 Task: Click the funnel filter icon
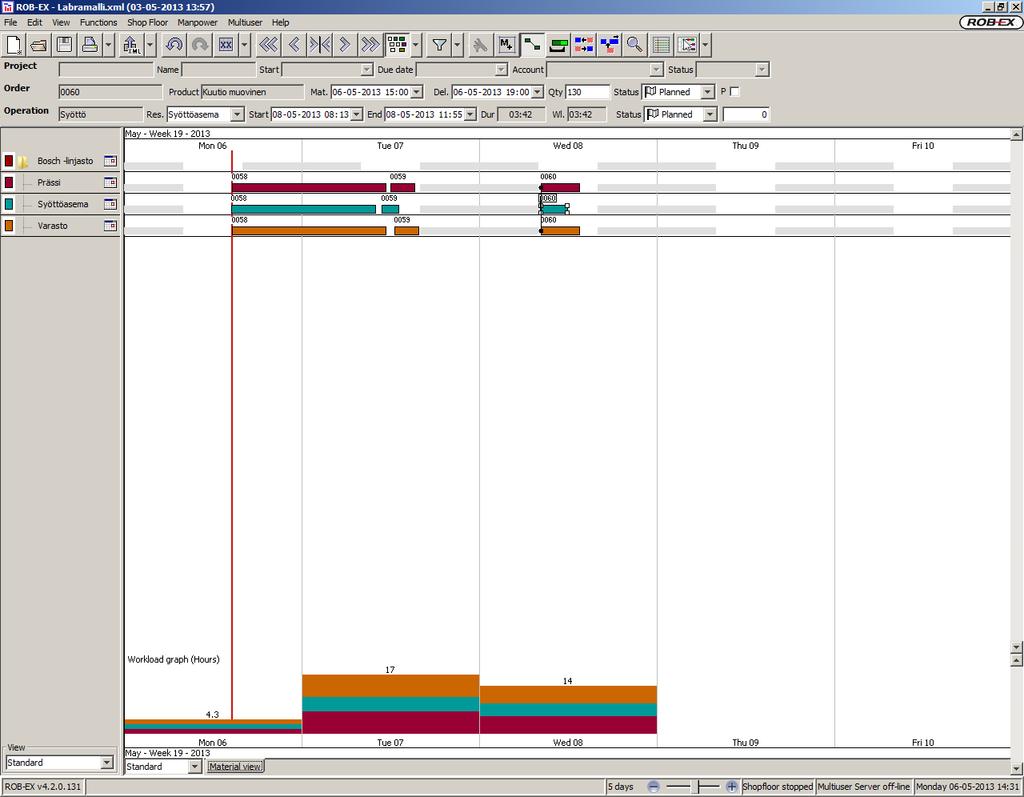click(440, 44)
